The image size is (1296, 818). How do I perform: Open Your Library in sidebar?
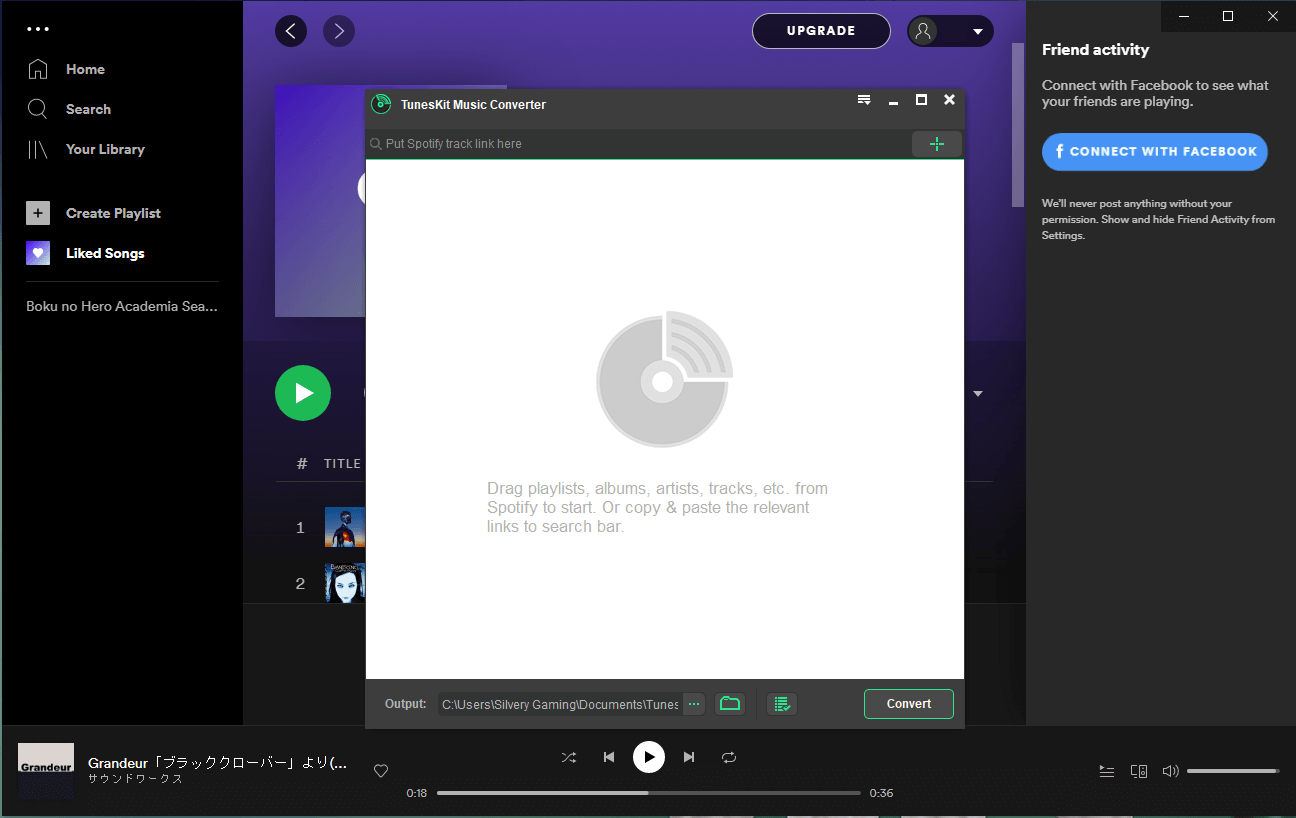[86, 149]
